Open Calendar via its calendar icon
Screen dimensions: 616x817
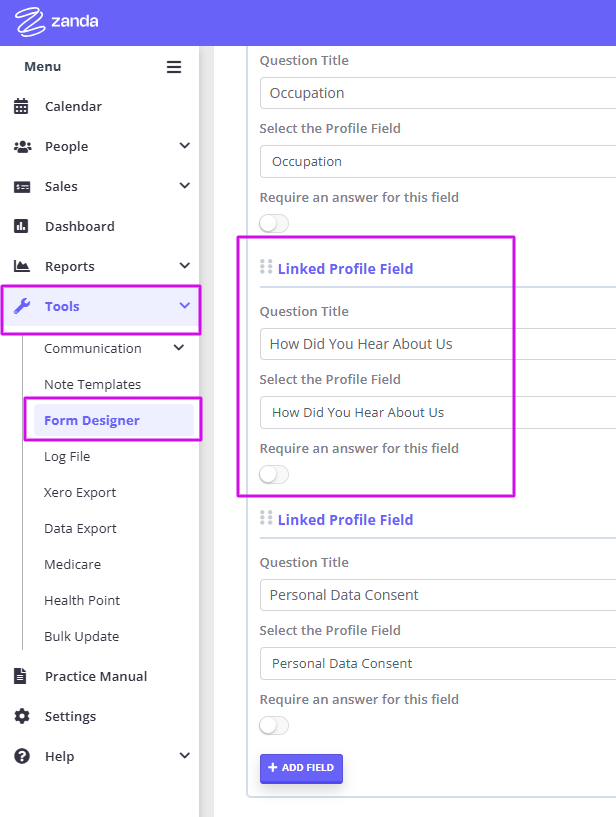(x=21, y=106)
